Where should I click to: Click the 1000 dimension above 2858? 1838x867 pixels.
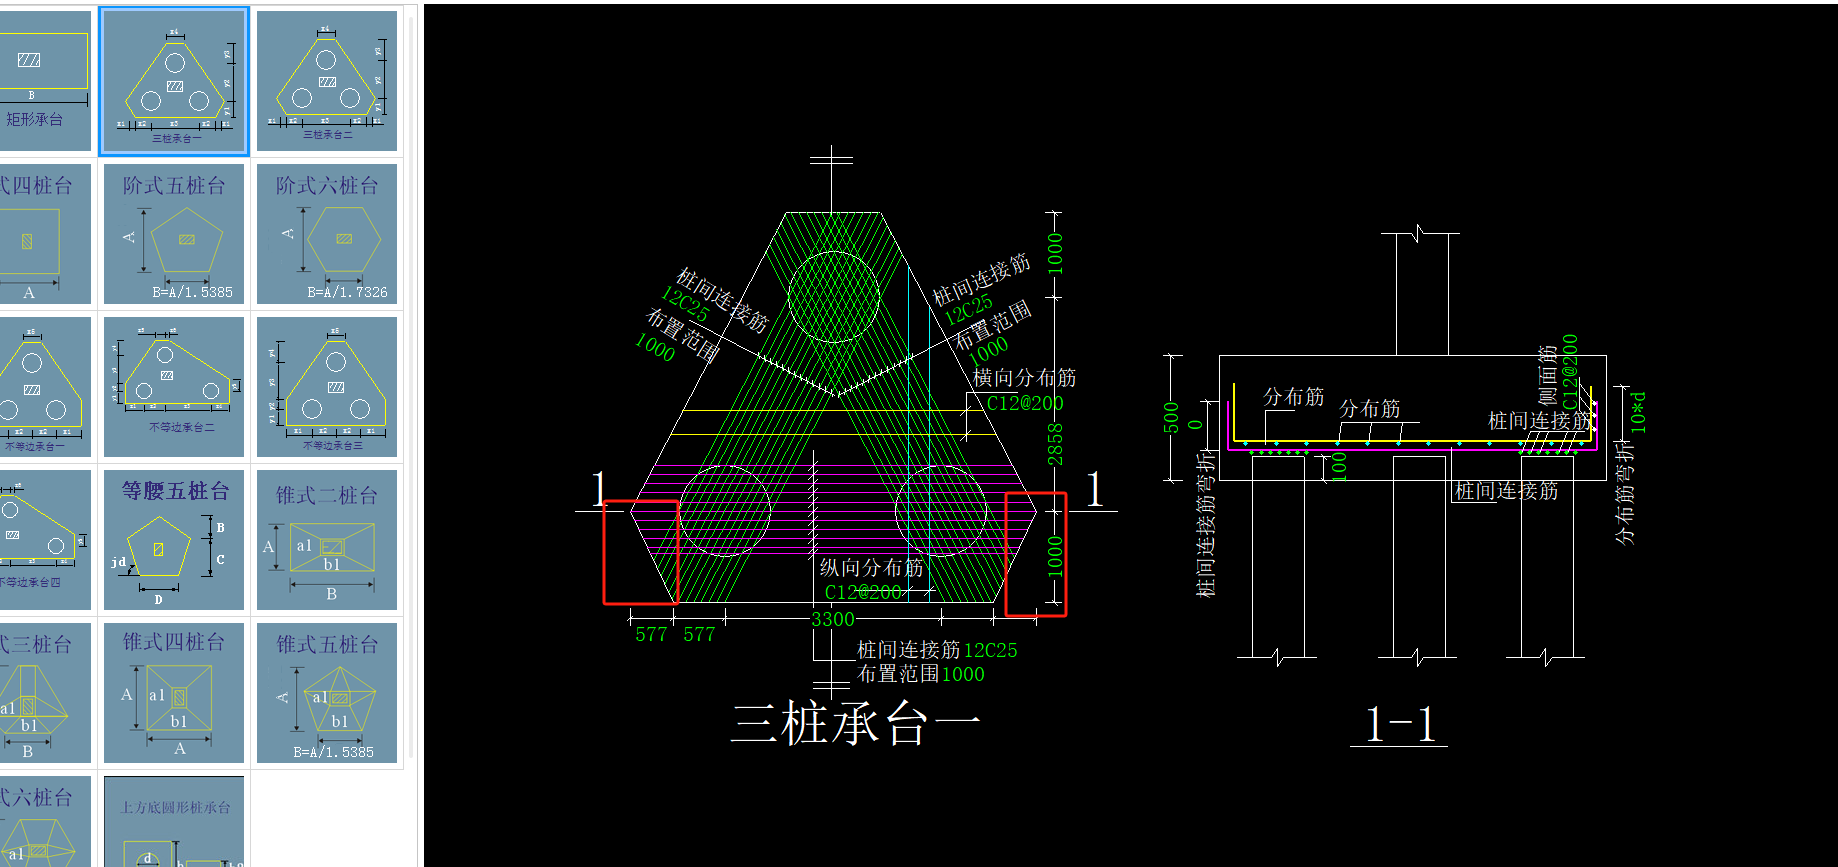click(1055, 254)
